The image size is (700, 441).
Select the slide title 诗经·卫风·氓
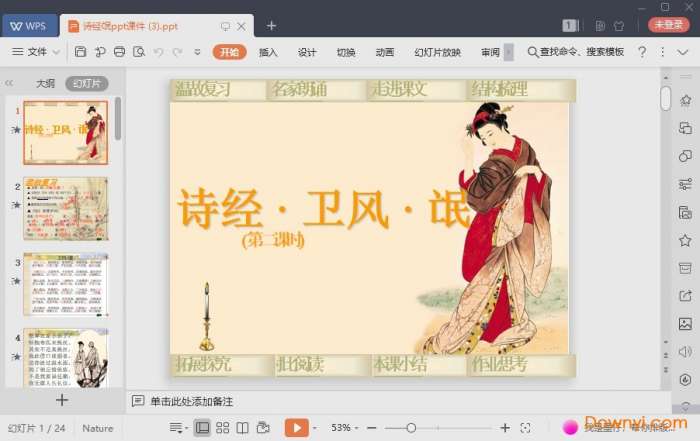[x=324, y=208]
